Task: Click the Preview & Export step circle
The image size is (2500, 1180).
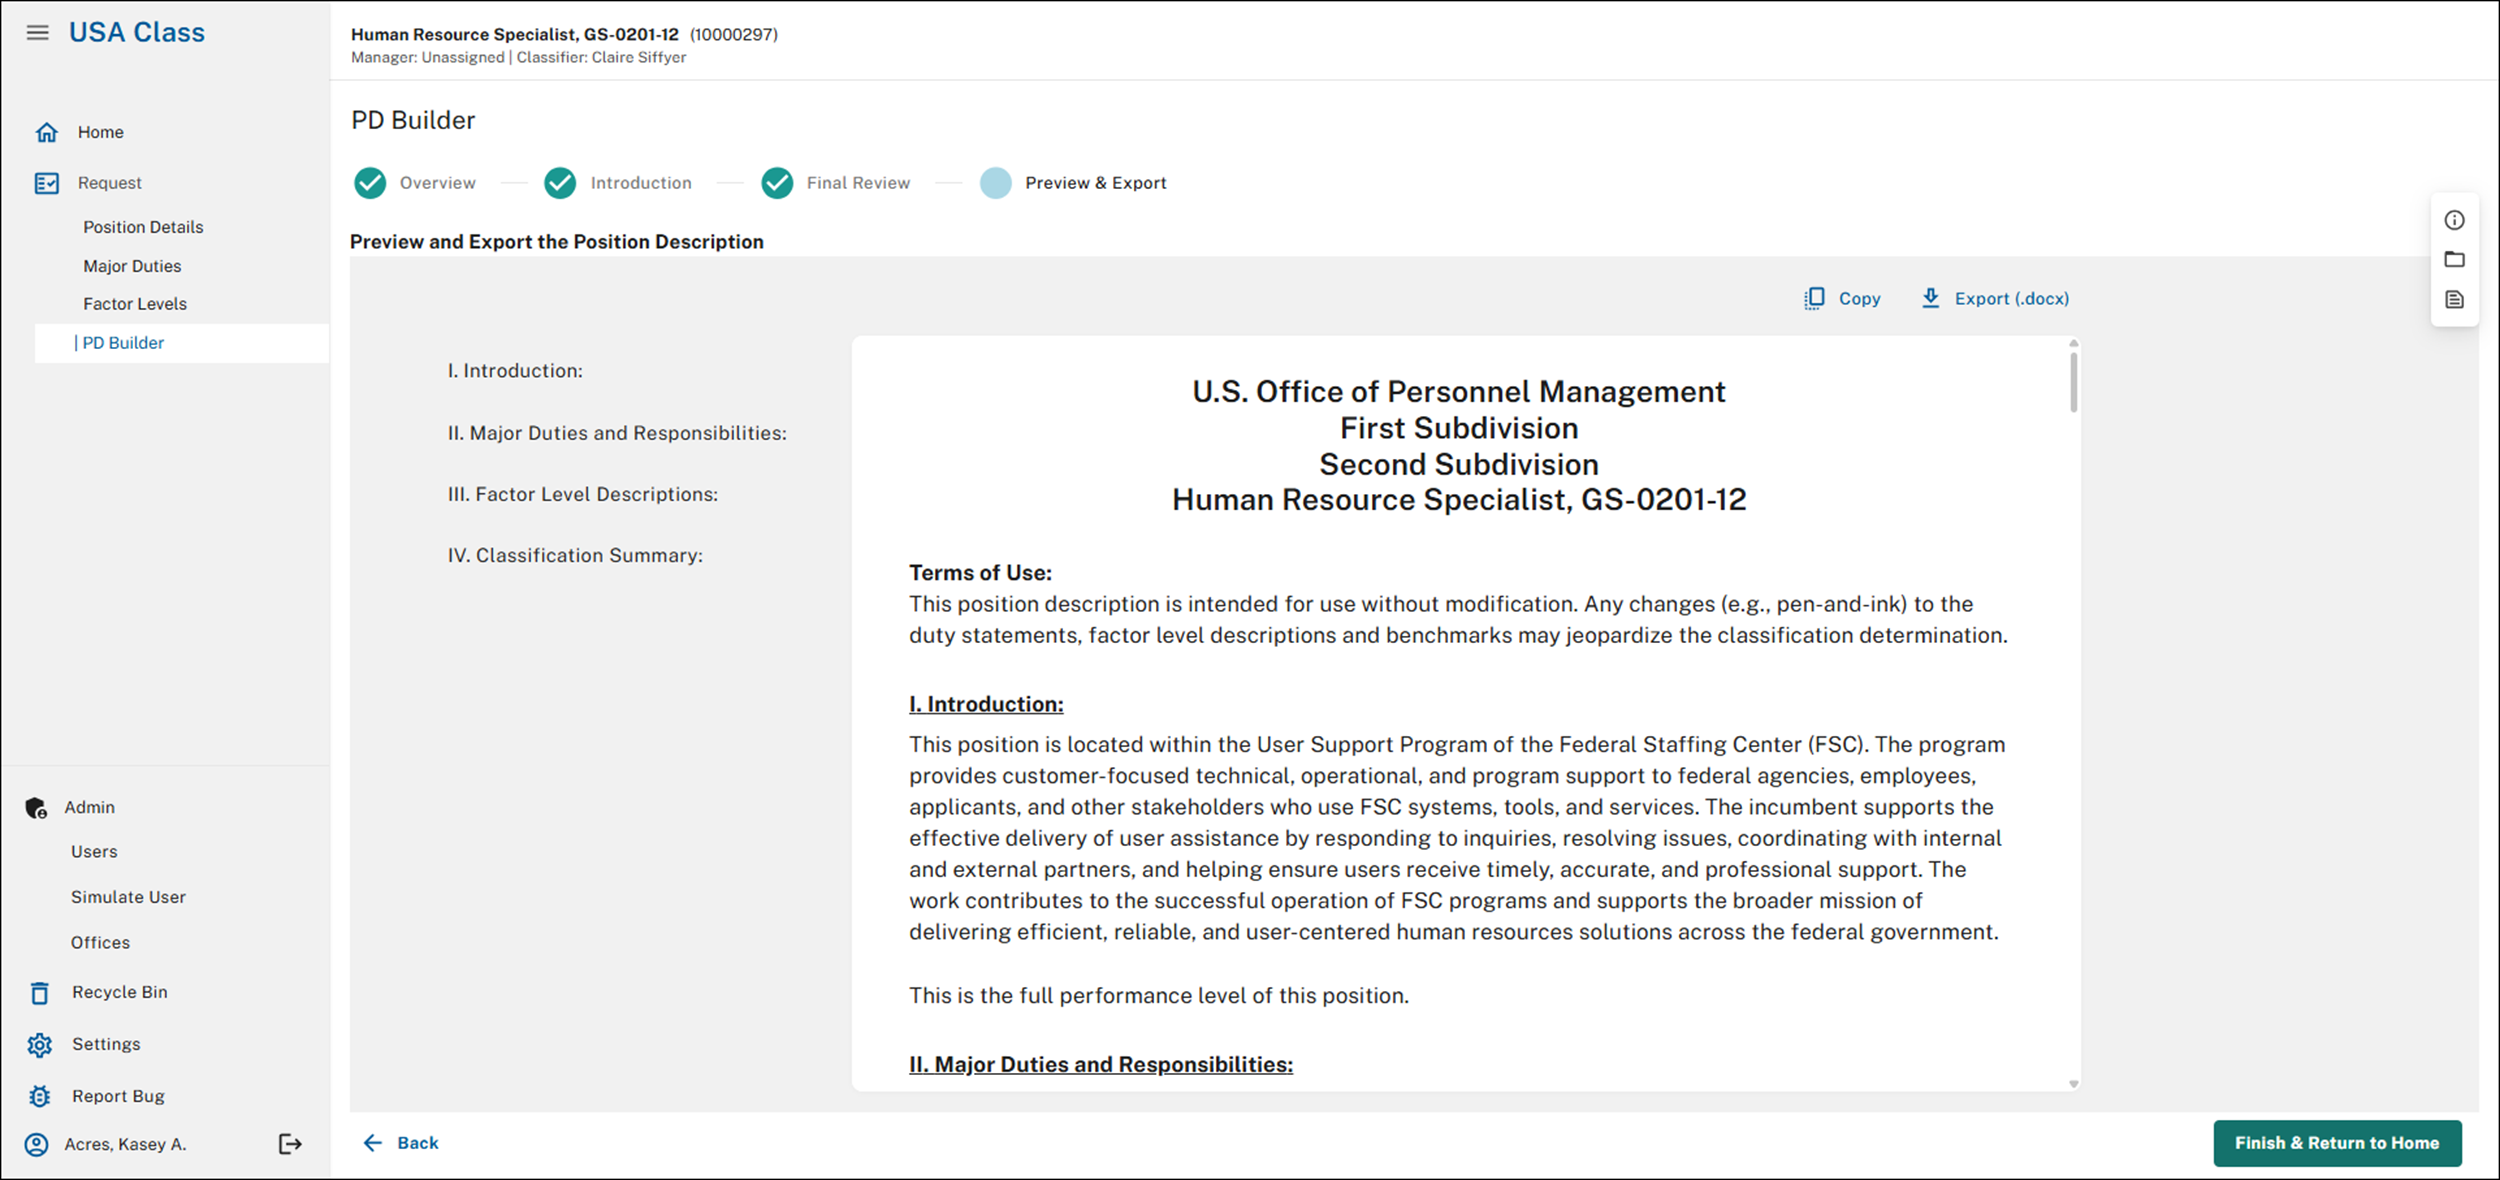Action: coord(996,183)
